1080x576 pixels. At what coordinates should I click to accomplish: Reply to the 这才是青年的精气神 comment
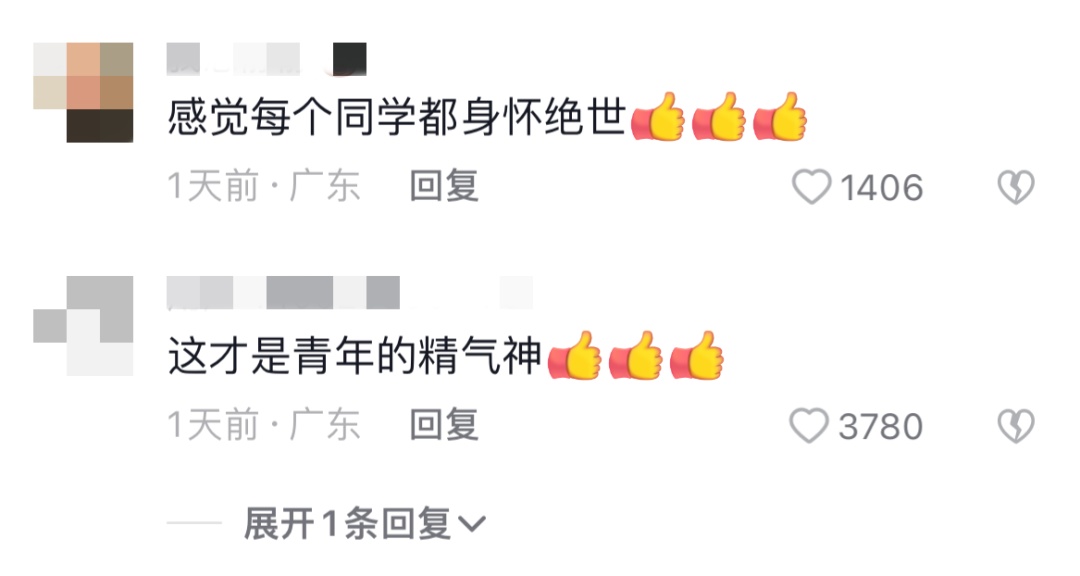444,424
